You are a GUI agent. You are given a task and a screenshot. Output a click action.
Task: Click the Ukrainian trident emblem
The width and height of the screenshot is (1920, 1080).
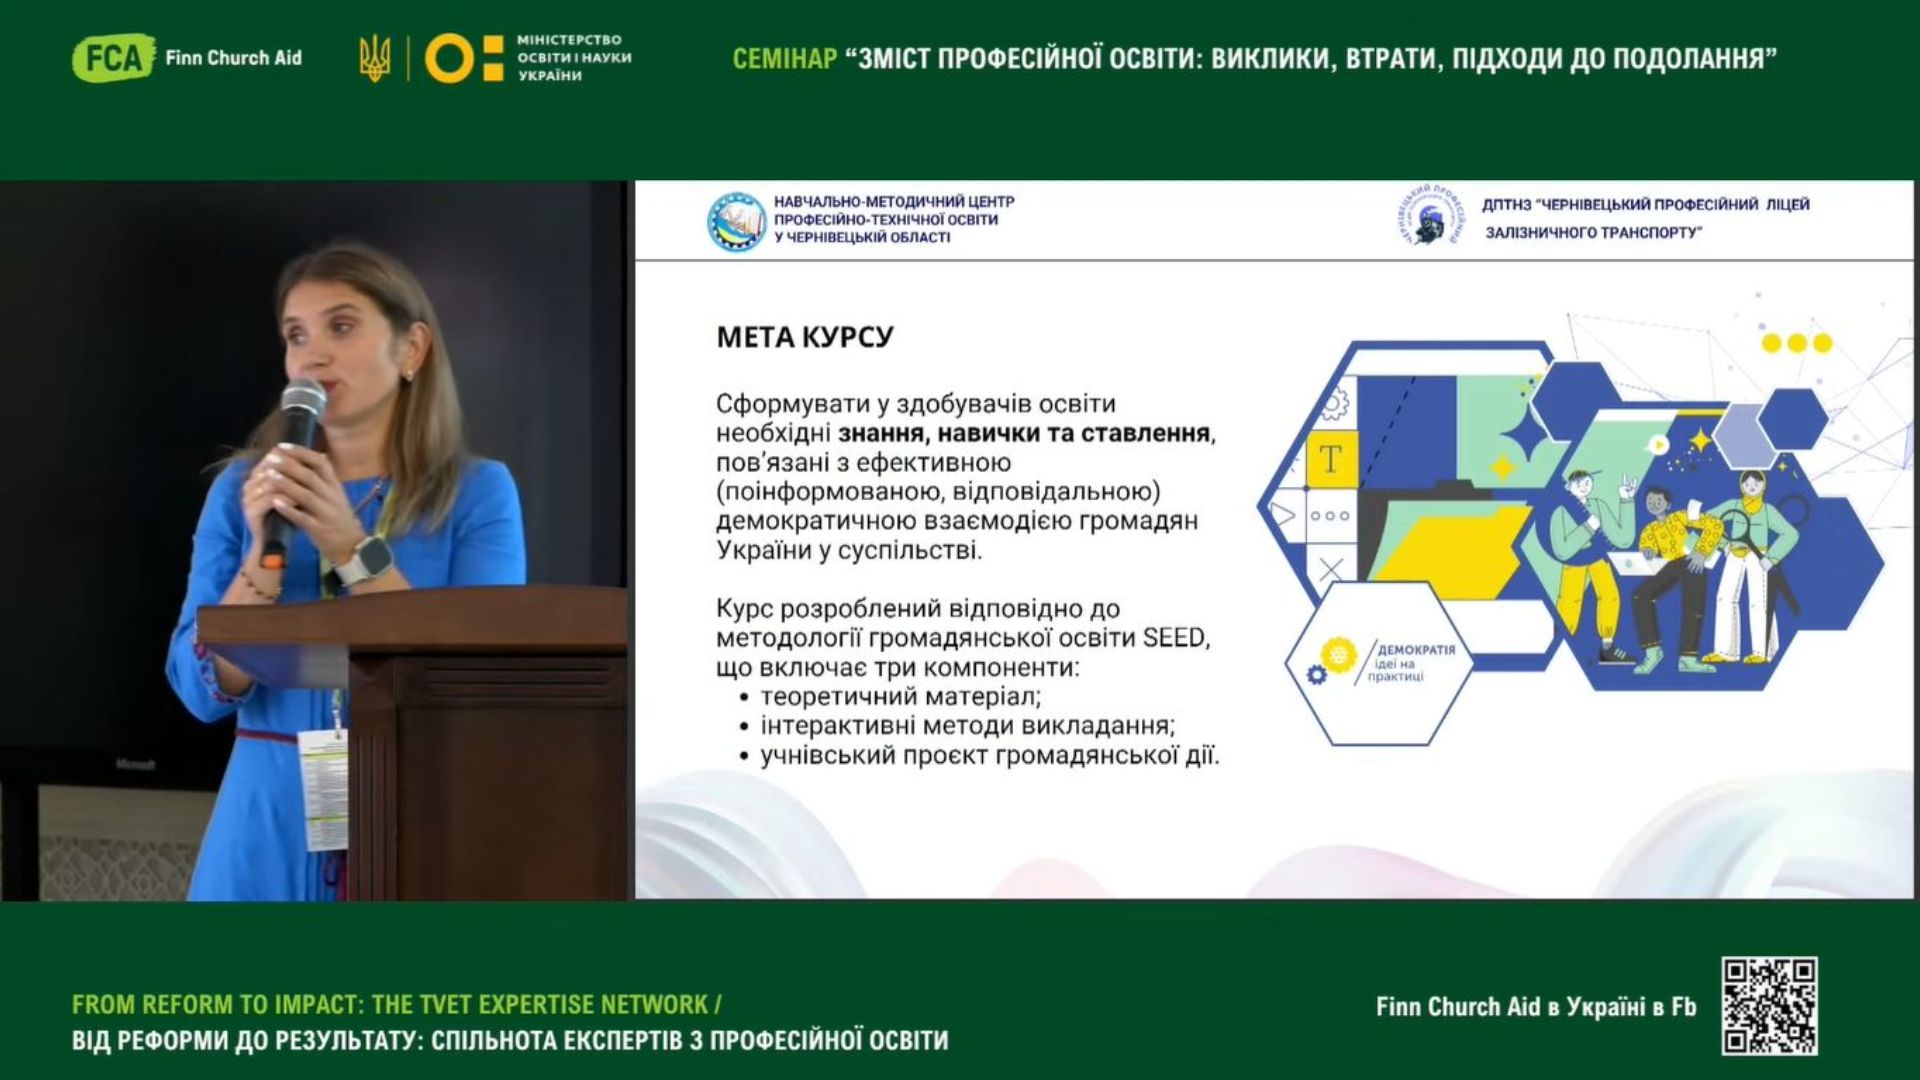(375, 58)
